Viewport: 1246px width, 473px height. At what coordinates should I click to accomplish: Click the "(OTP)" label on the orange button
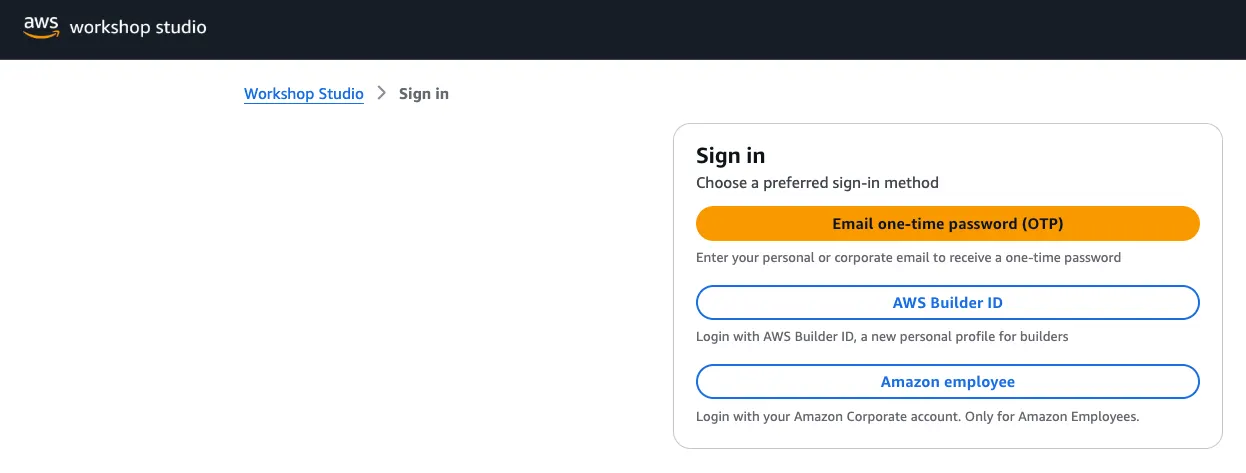(1042, 224)
